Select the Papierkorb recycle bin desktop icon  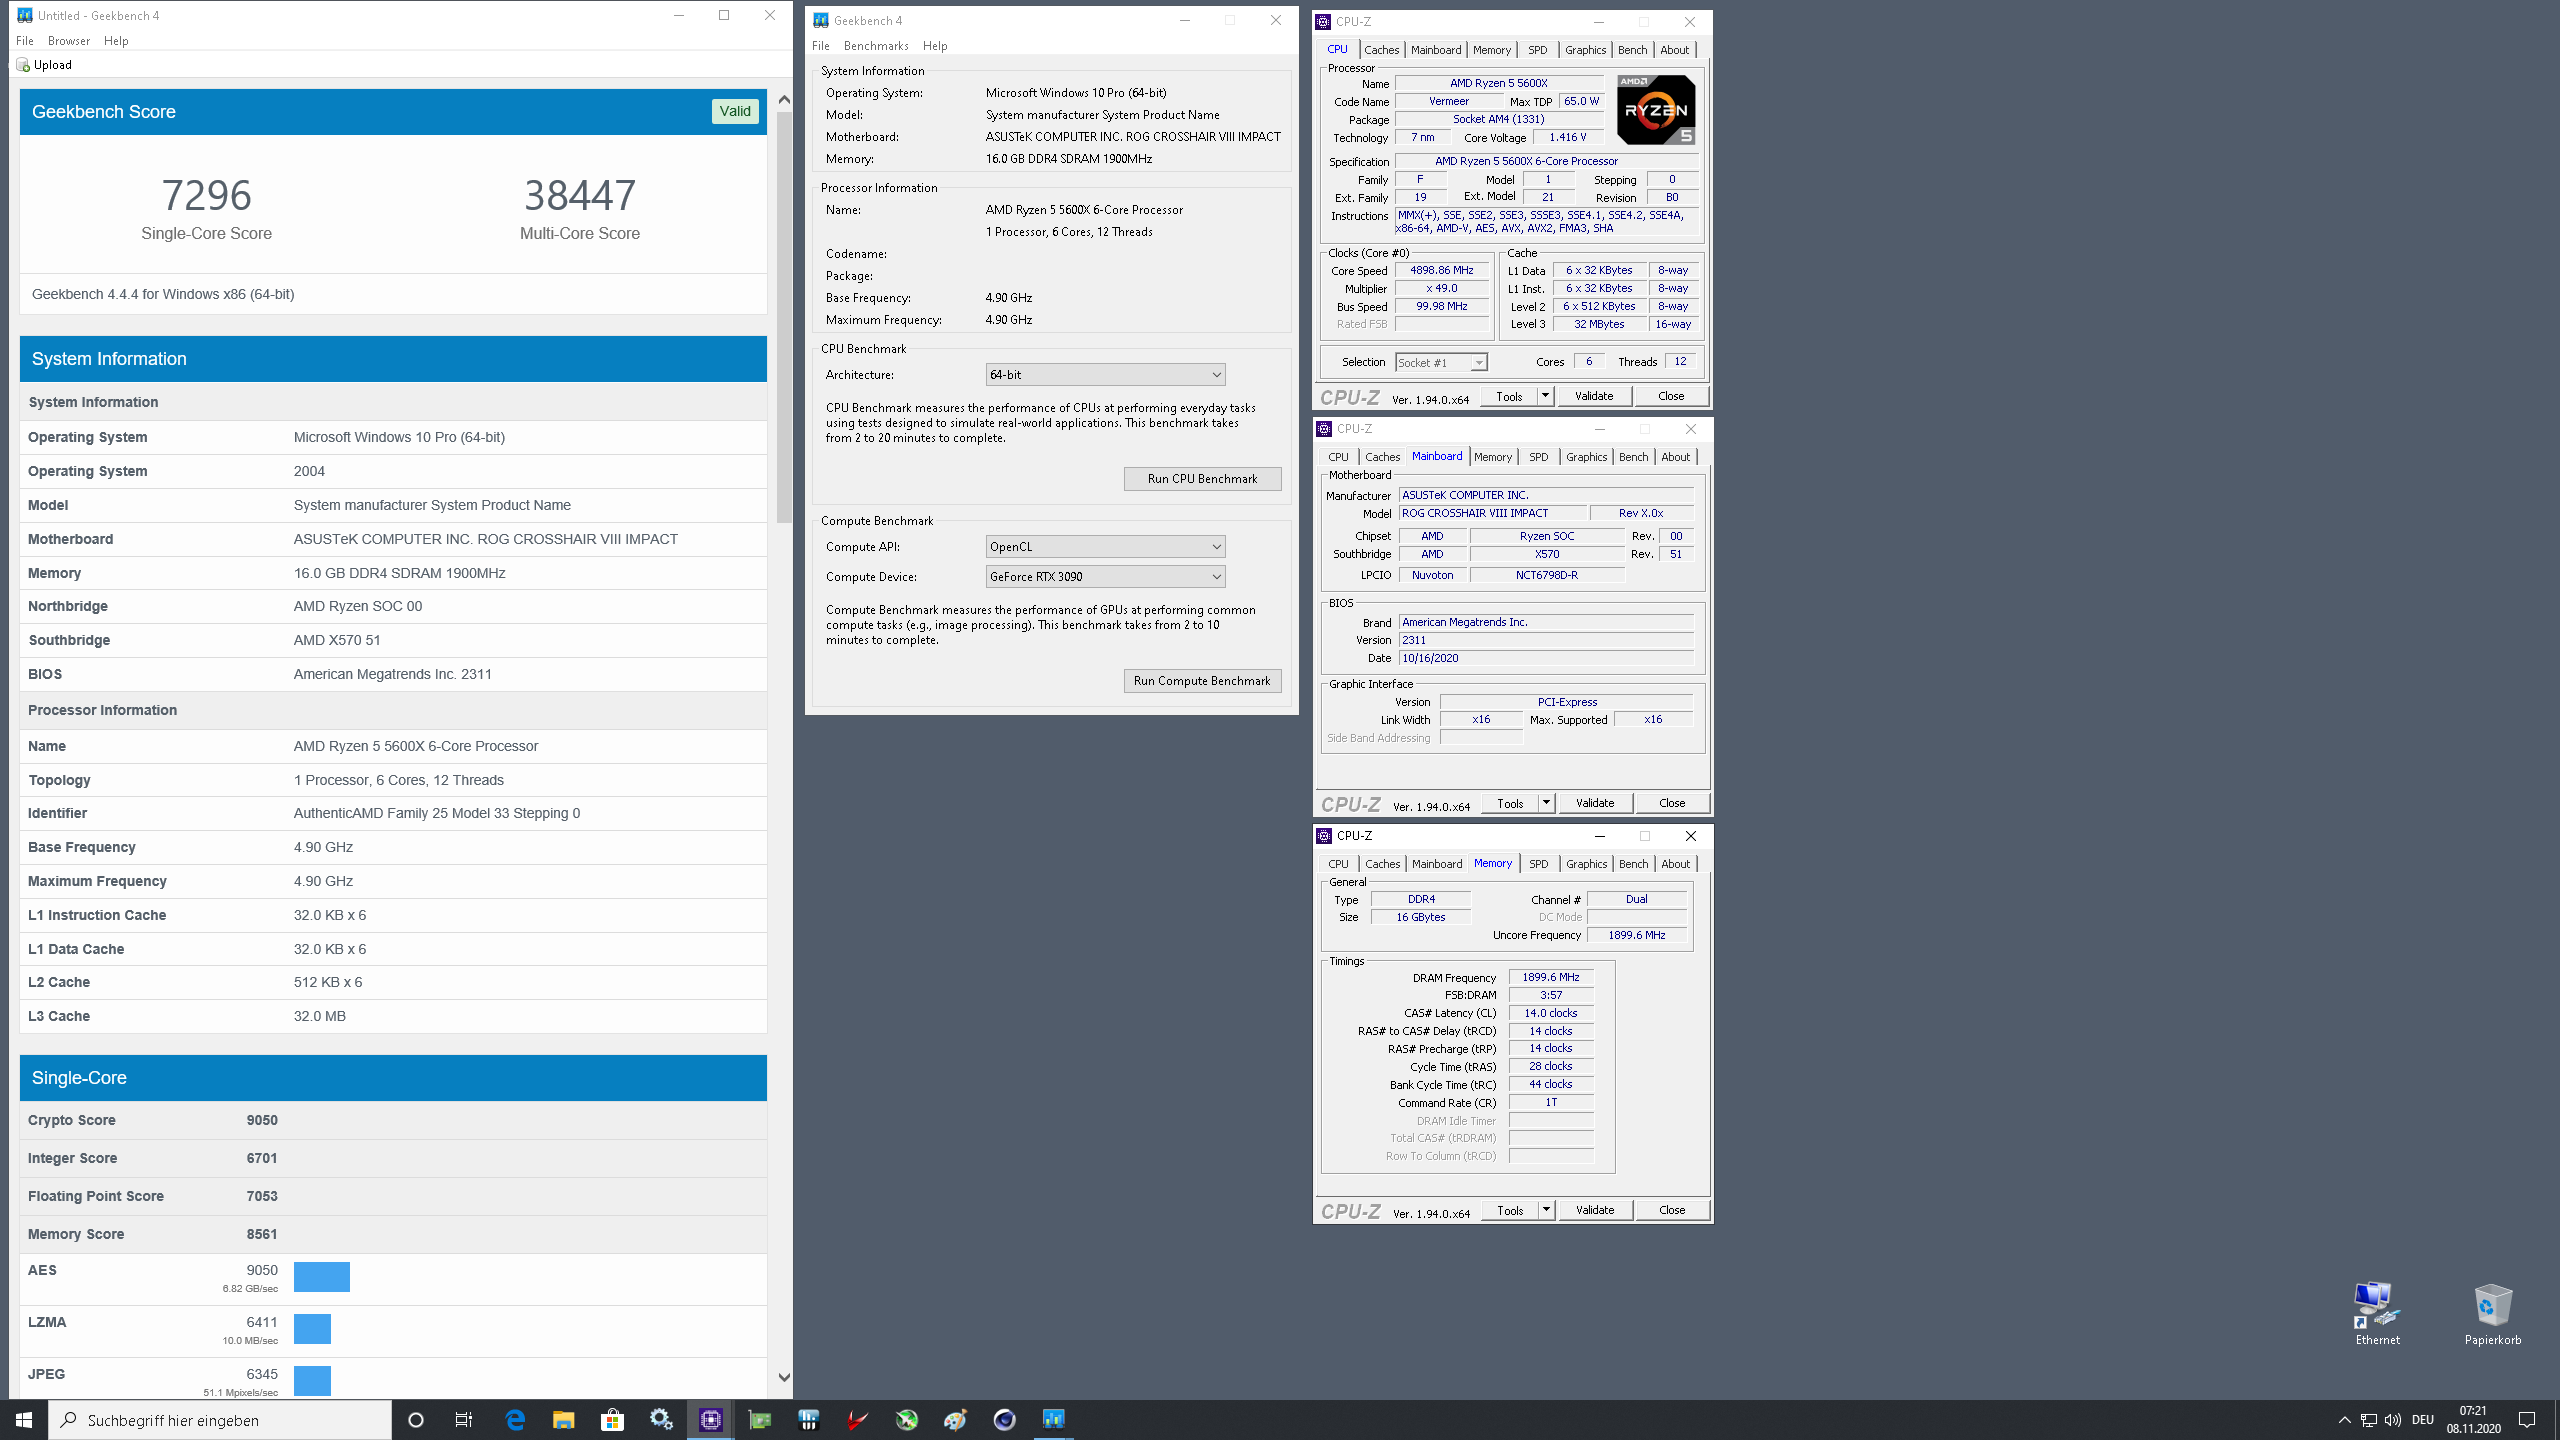2492,1313
